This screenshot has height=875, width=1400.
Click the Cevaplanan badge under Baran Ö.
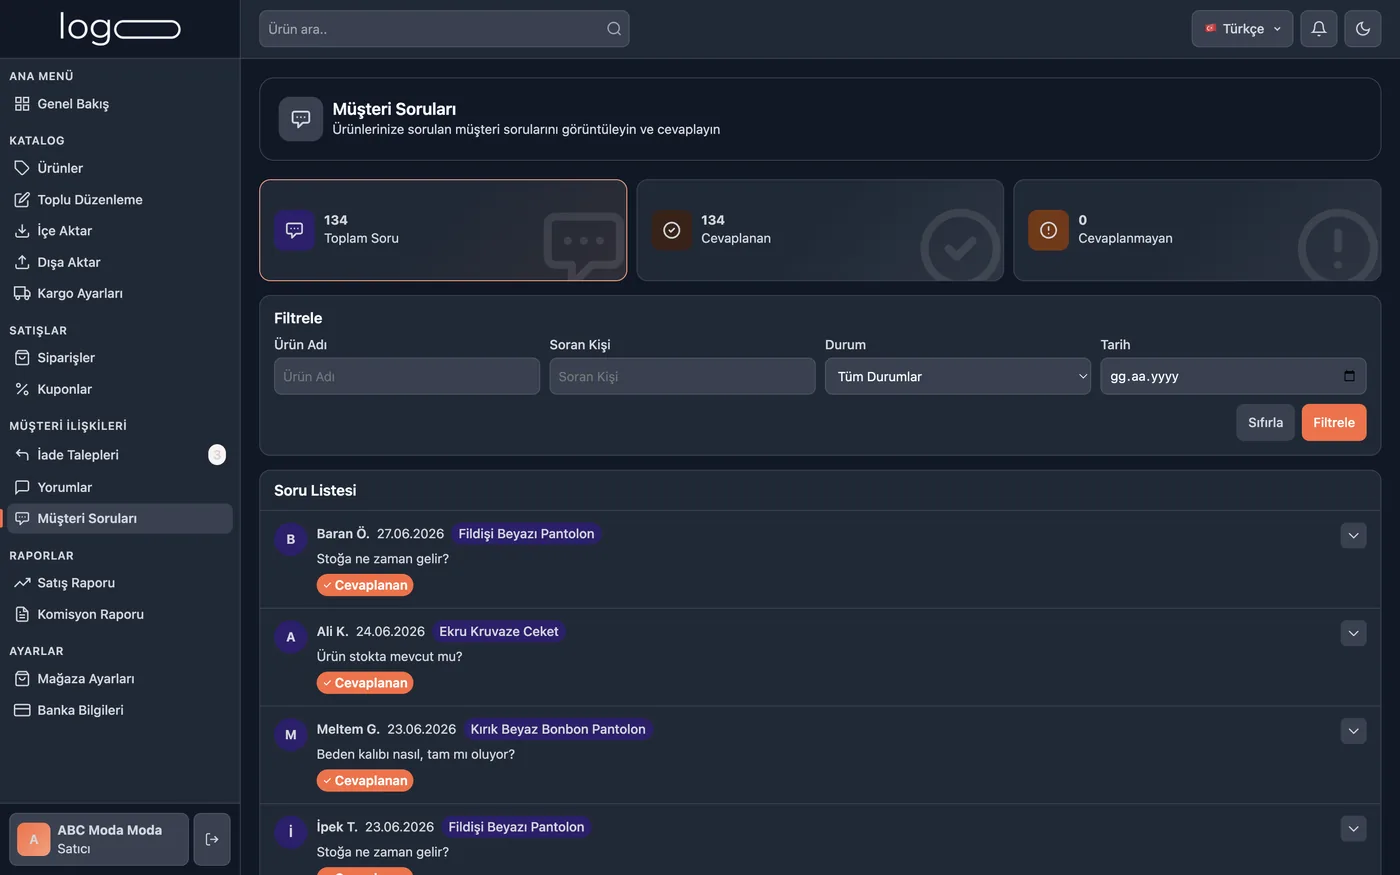point(365,585)
